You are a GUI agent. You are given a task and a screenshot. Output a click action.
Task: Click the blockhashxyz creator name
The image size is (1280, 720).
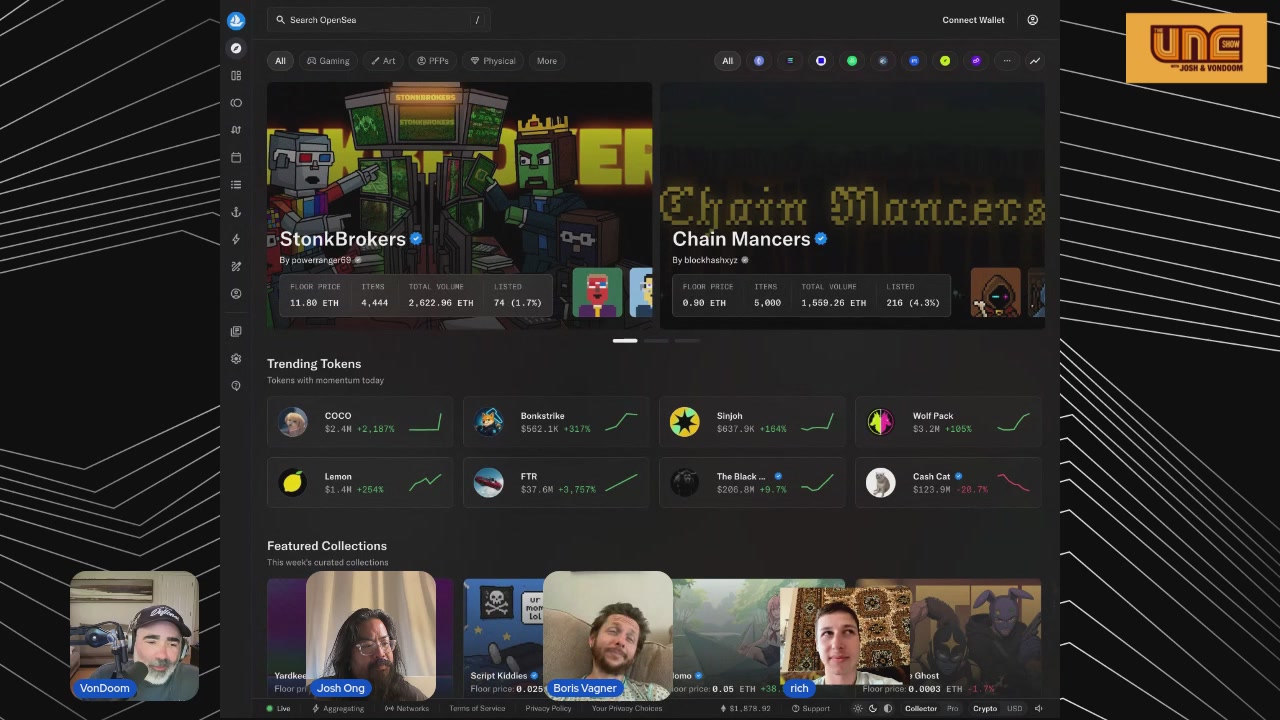tap(711, 260)
